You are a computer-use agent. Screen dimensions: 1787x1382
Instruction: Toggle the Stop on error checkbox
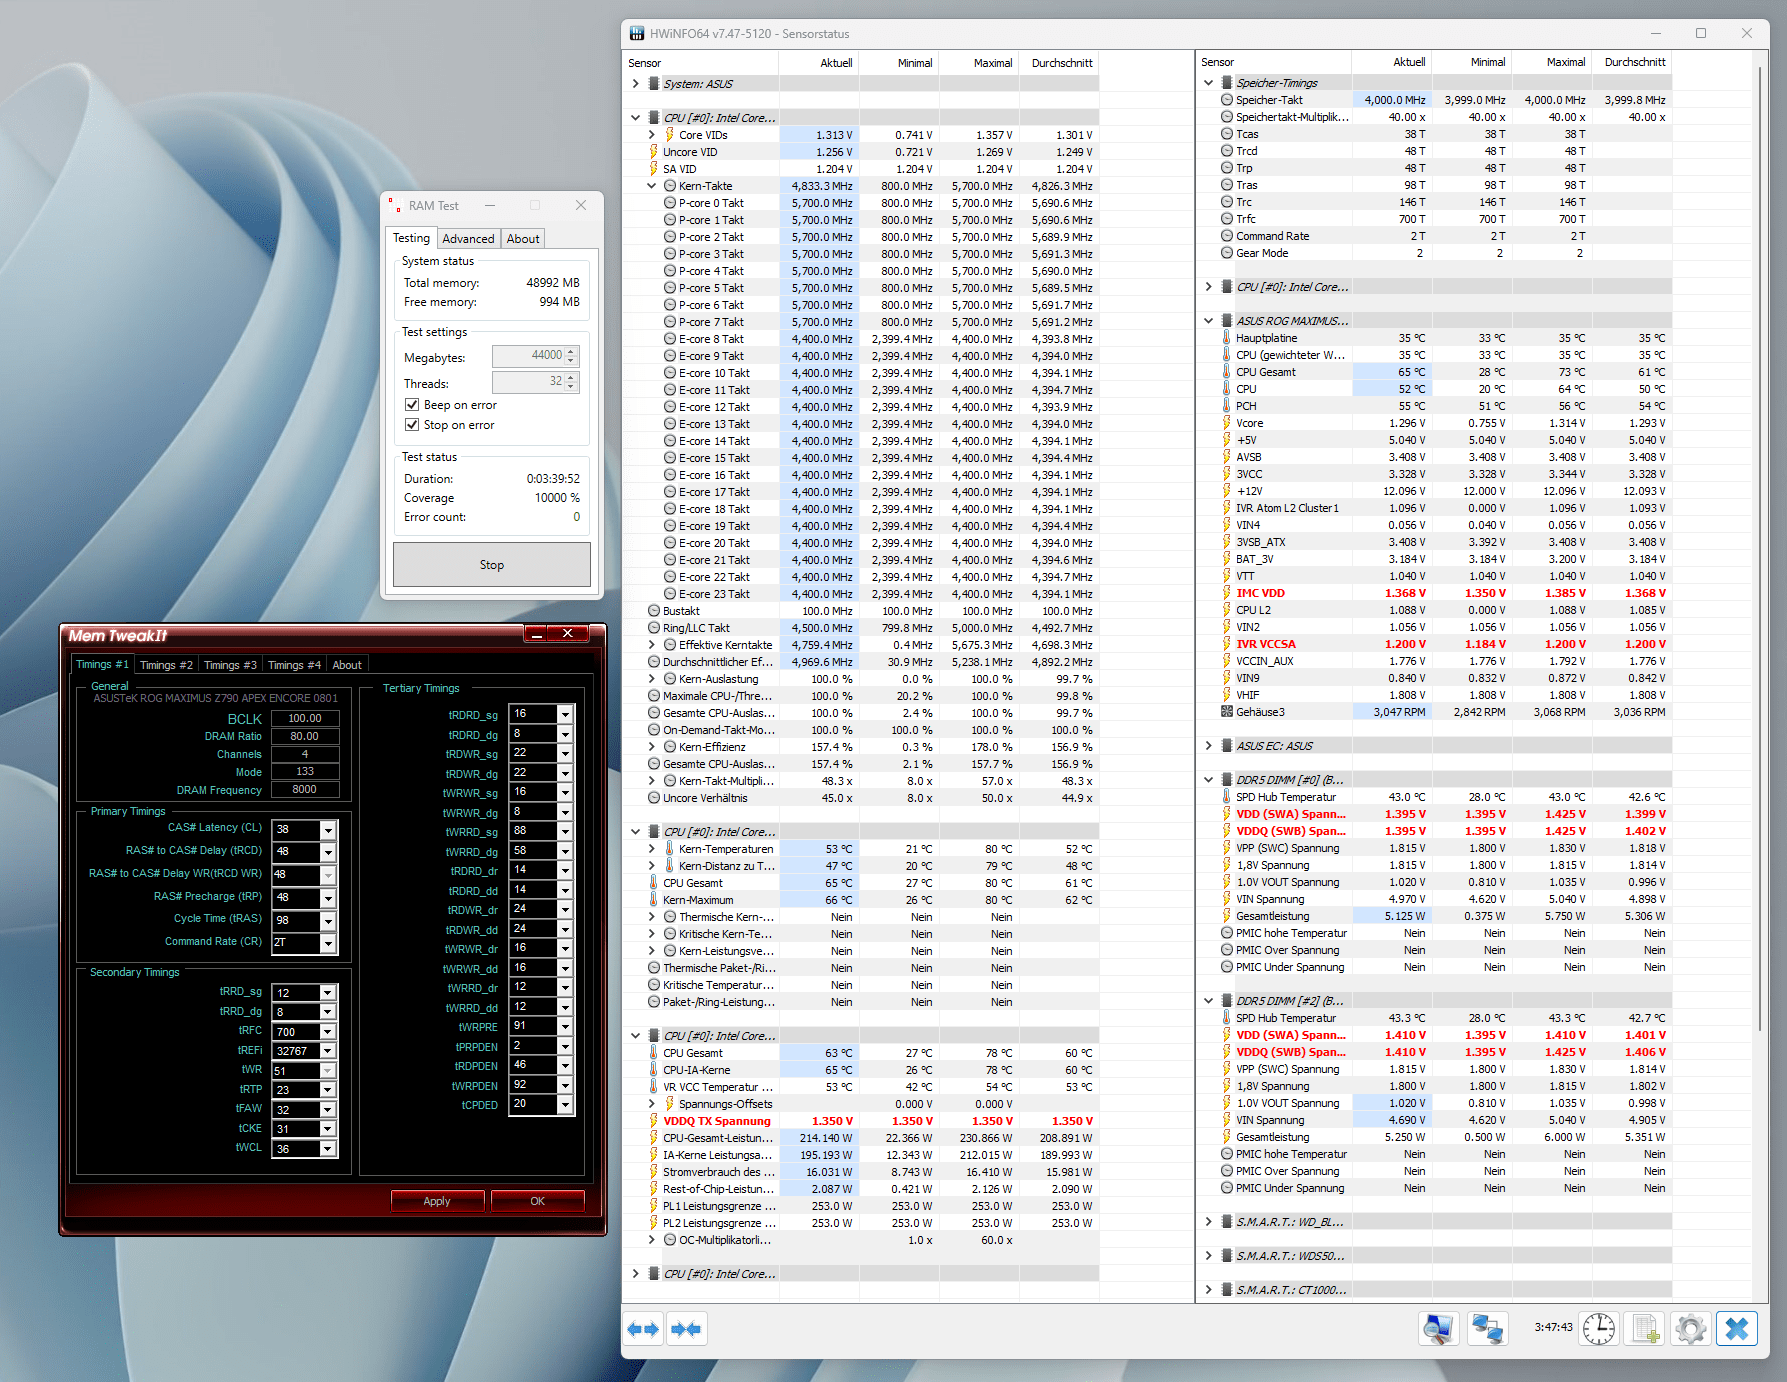[x=411, y=425]
